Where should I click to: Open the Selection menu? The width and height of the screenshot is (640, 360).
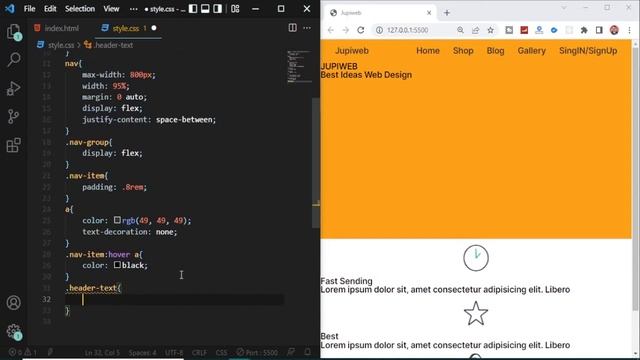click(x=80, y=9)
